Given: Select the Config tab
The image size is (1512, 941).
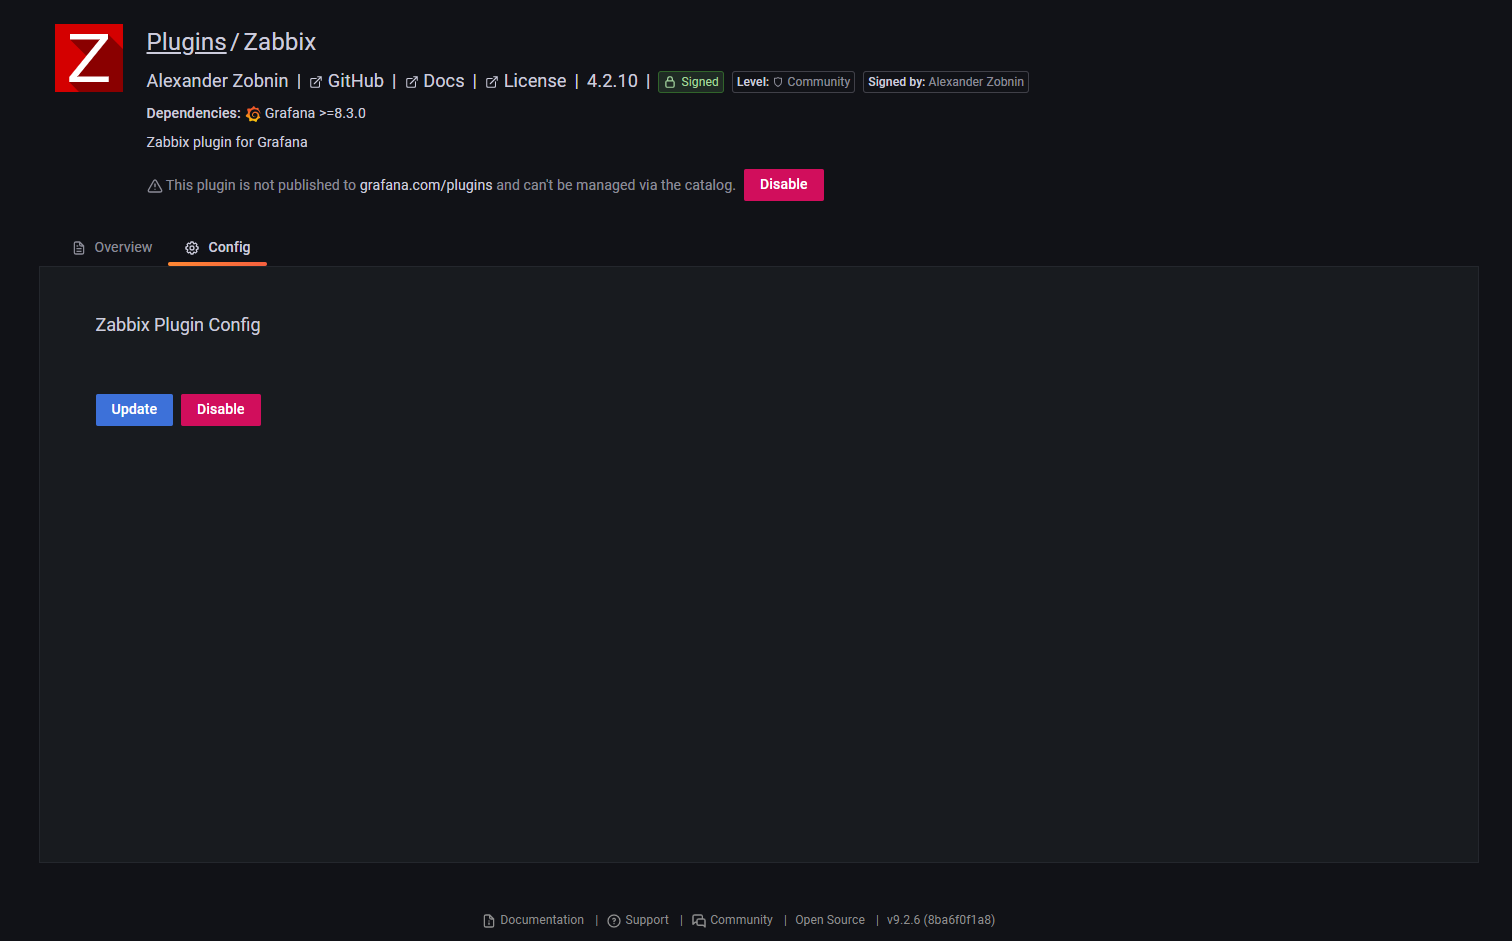Looking at the screenshot, I should 229,247.
